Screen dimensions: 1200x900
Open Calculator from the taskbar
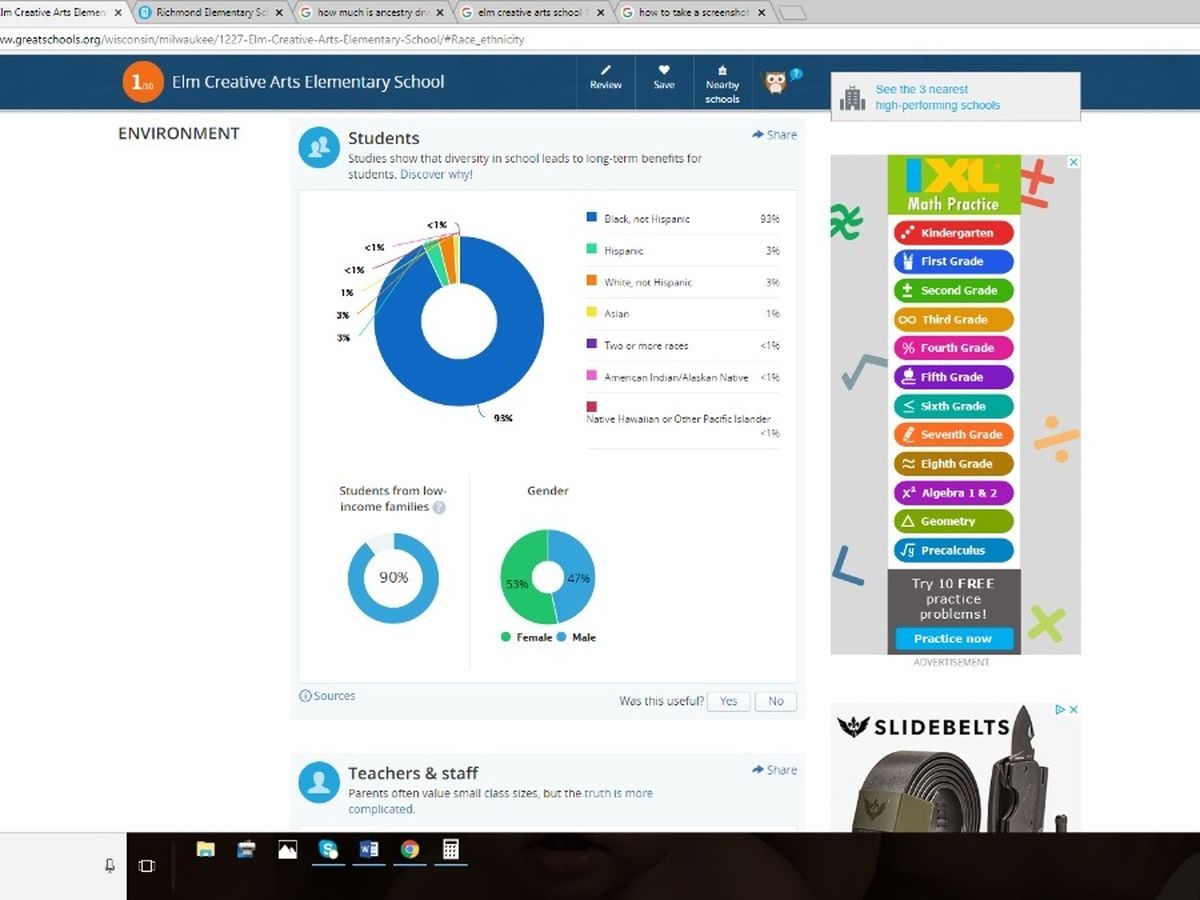tap(450, 849)
